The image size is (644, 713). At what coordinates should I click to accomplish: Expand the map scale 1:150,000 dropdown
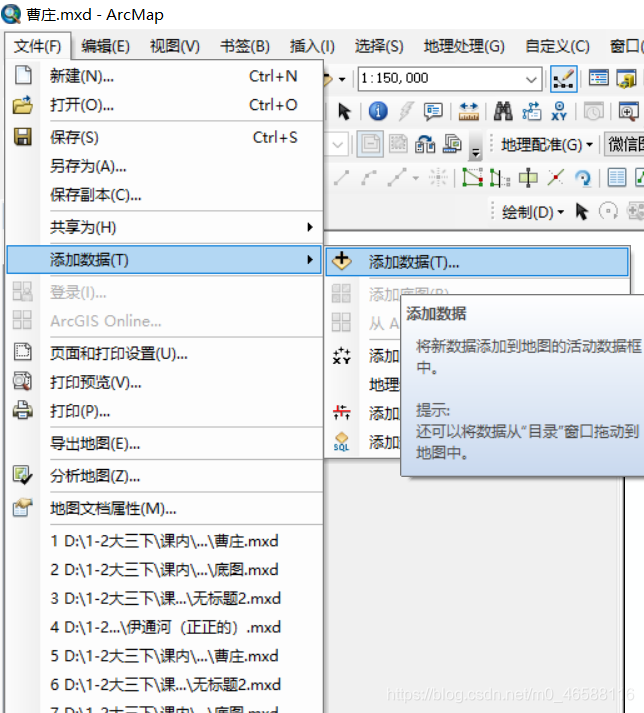[531, 79]
